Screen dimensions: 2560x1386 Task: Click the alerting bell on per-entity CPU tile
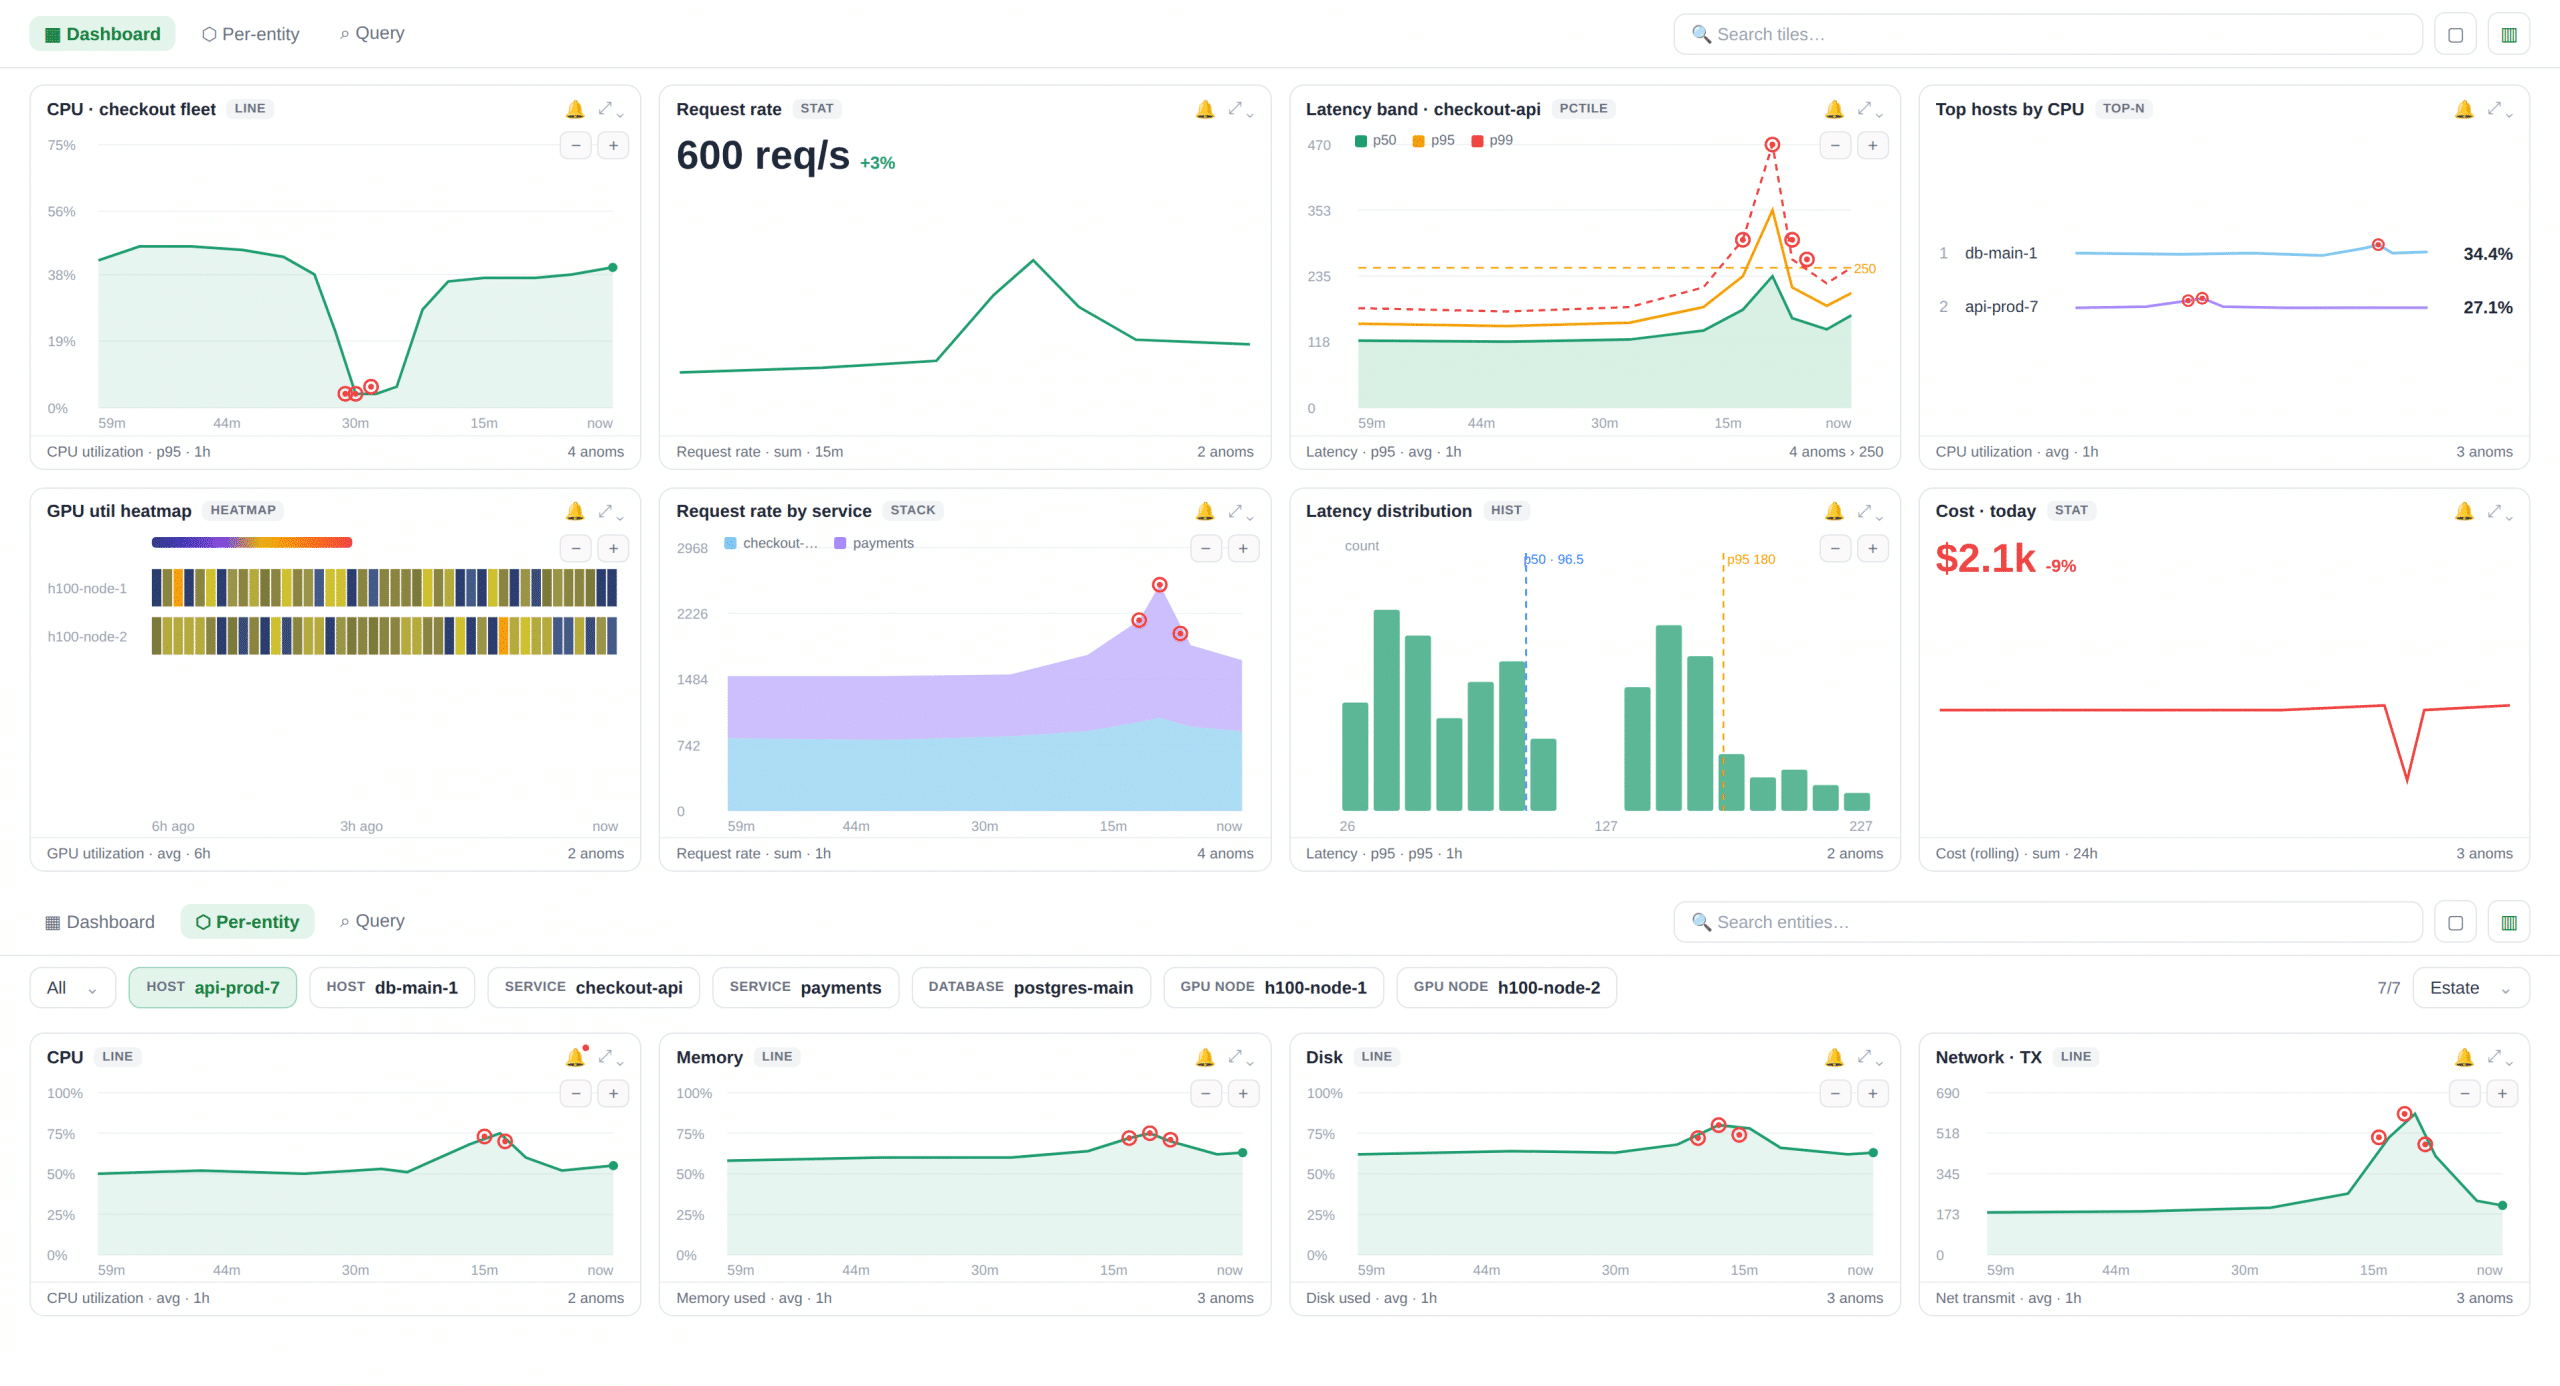coord(575,1057)
